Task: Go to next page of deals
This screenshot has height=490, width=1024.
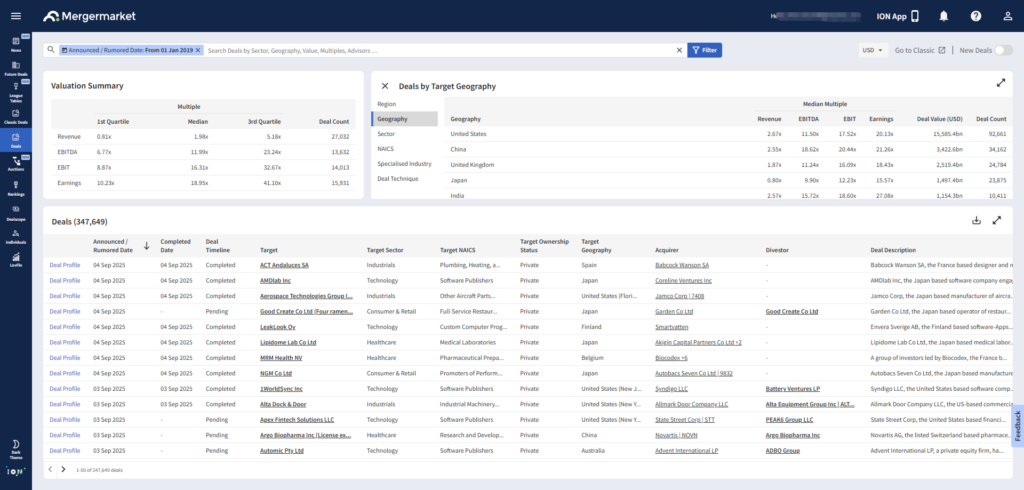Action: (63, 469)
